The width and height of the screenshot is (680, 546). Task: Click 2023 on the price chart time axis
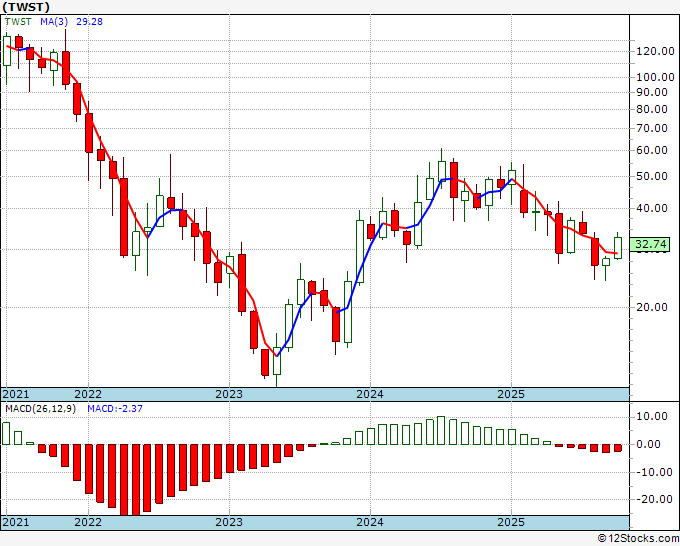click(x=229, y=394)
